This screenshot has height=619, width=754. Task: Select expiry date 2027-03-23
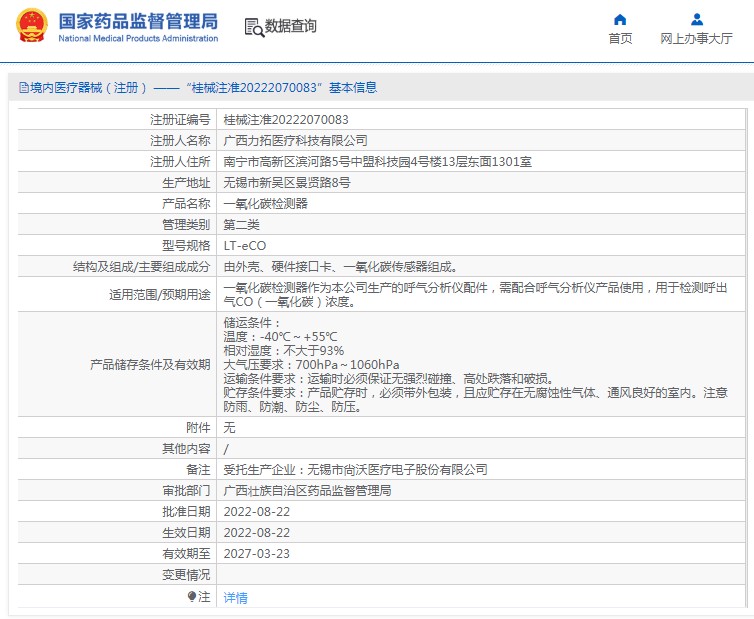click(x=257, y=554)
